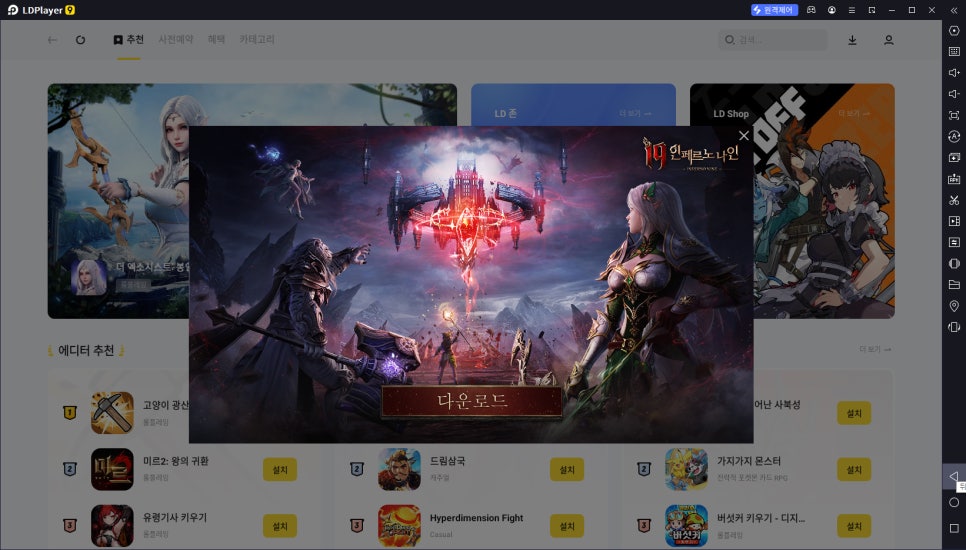Click the 다운로드 button in popup
Screen dimensions: 966x550
[x=471, y=402]
